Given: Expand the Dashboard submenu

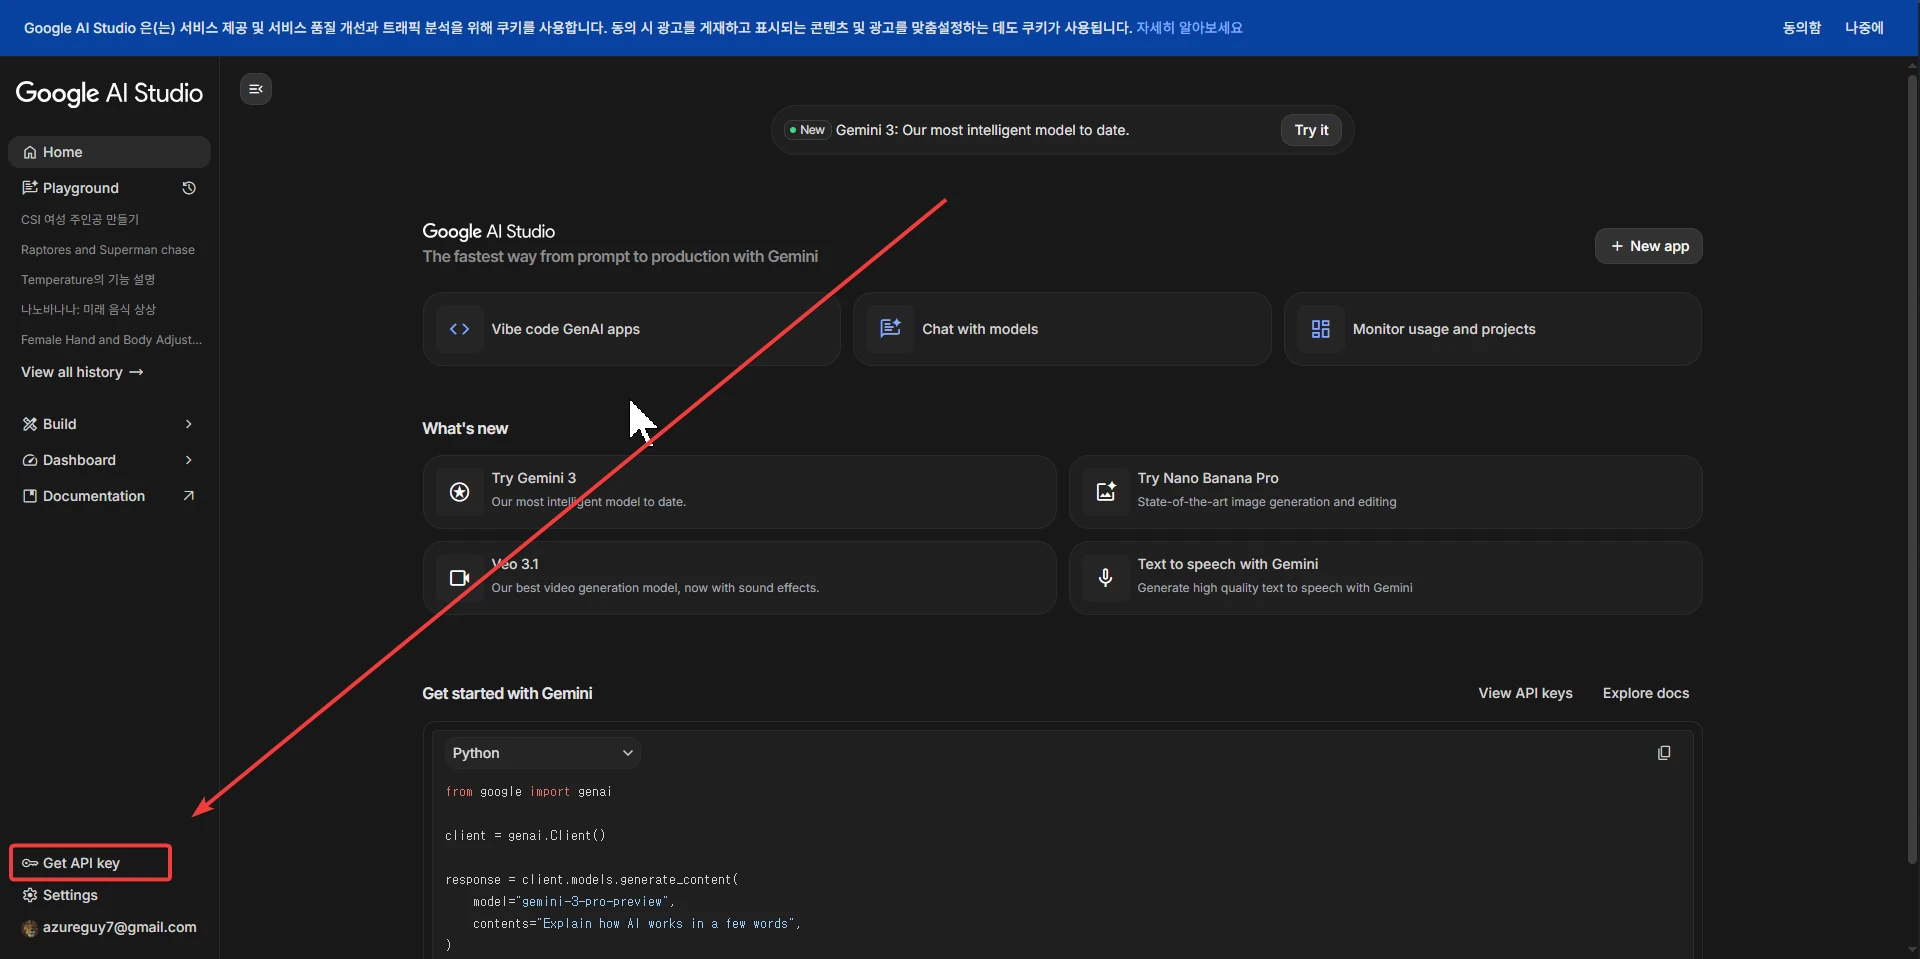Looking at the screenshot, I should pos(189,460).
